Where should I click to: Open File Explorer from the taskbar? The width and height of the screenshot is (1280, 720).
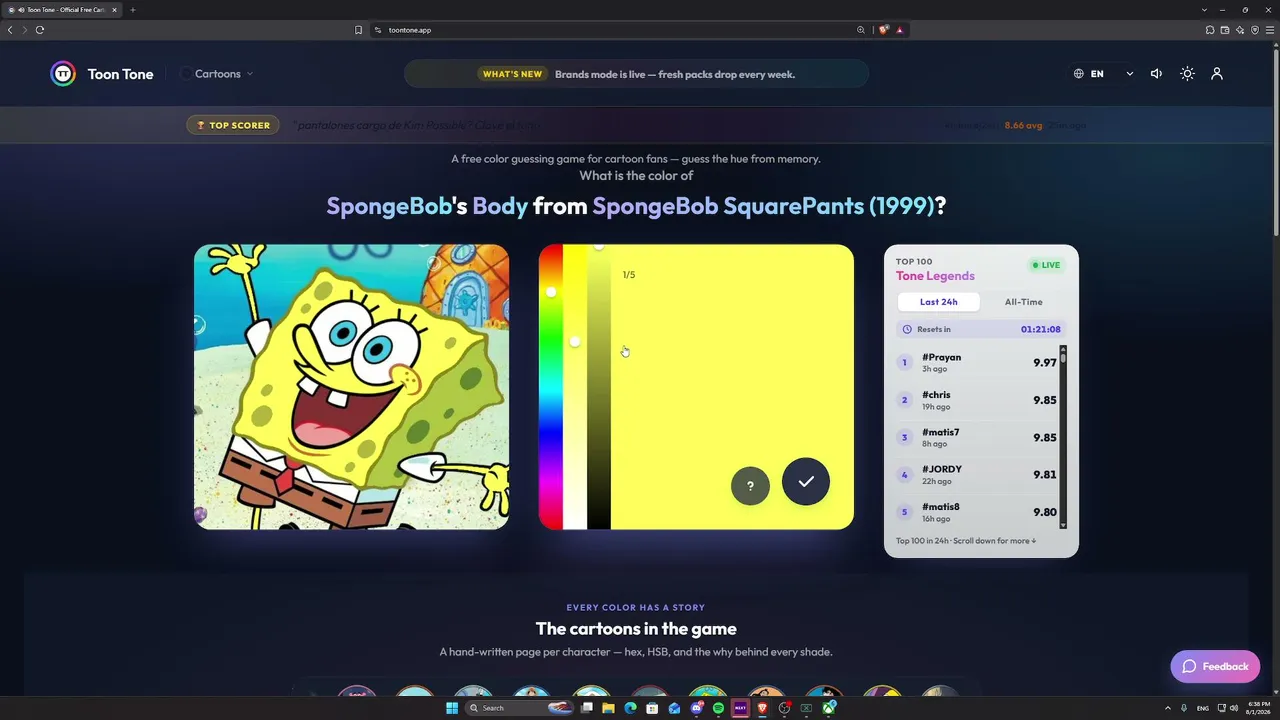coord(608,708)
